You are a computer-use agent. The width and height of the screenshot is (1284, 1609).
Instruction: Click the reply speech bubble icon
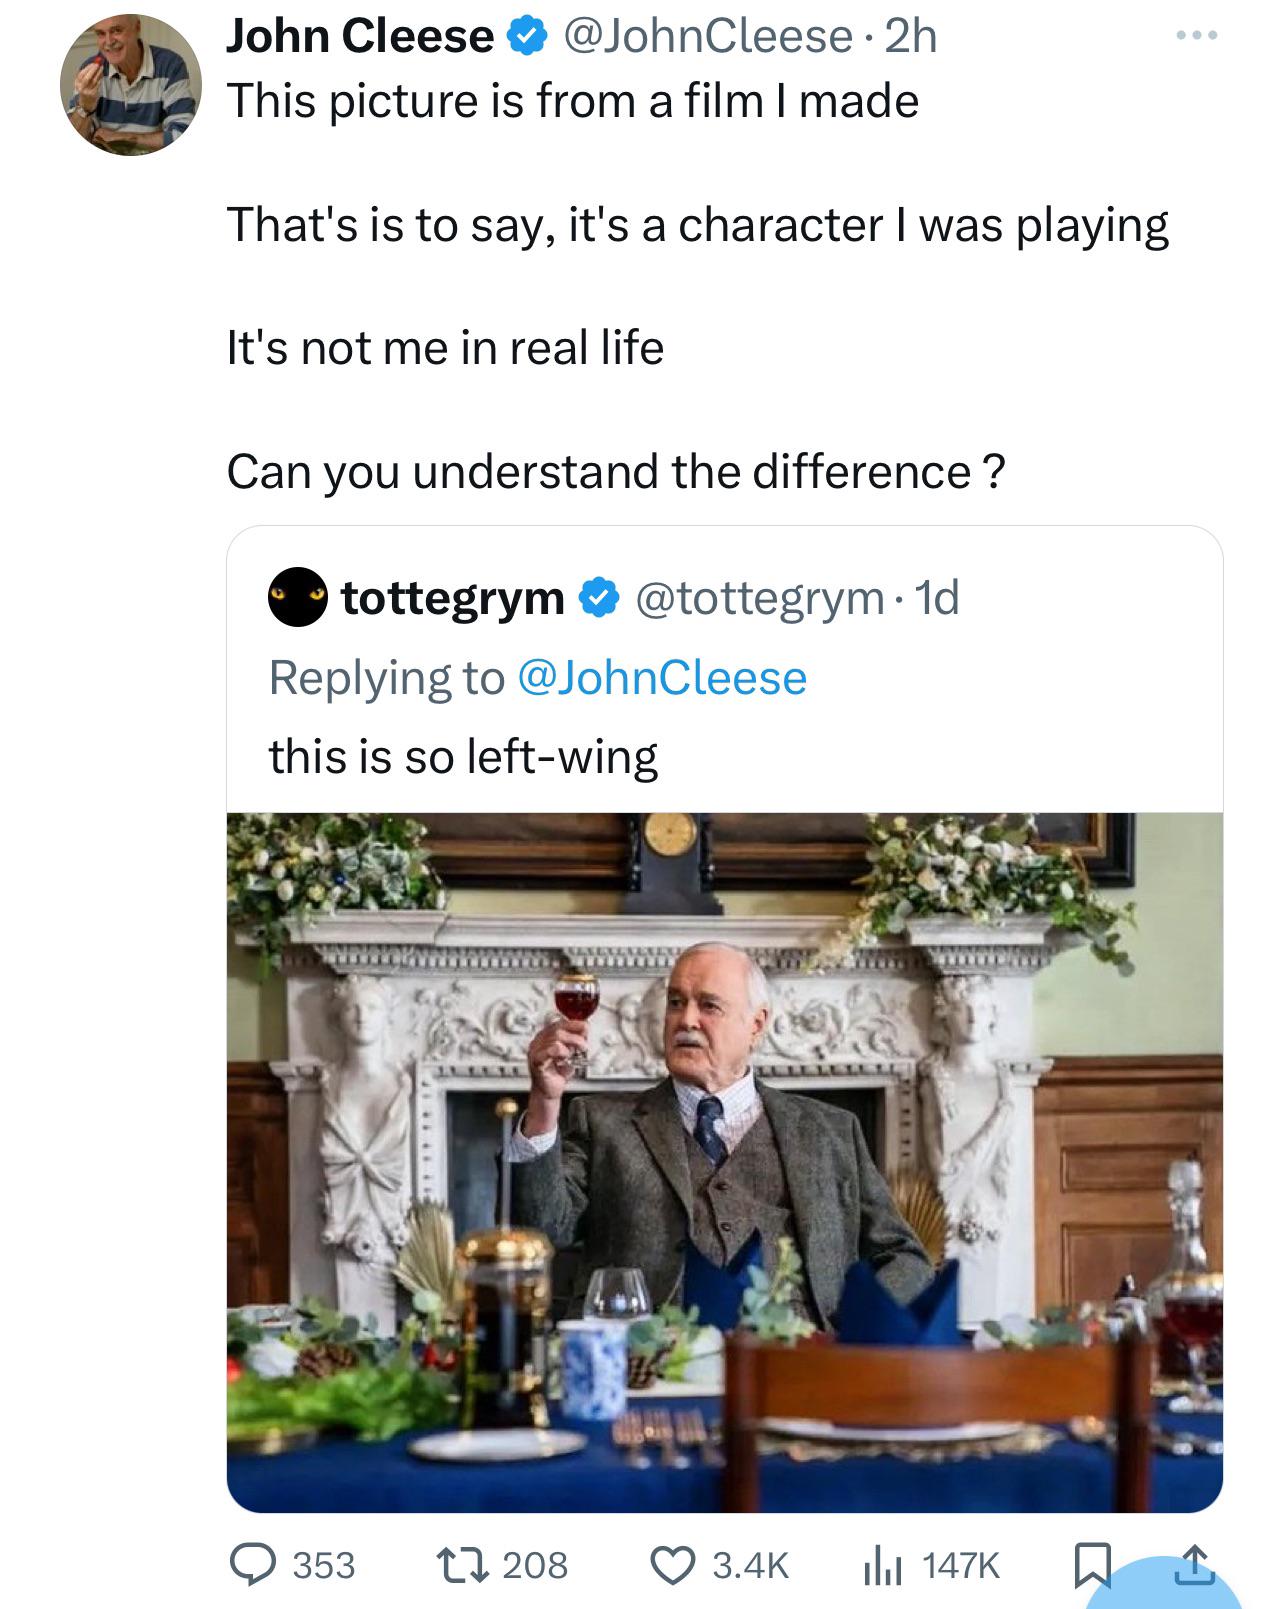point(254,1564)
